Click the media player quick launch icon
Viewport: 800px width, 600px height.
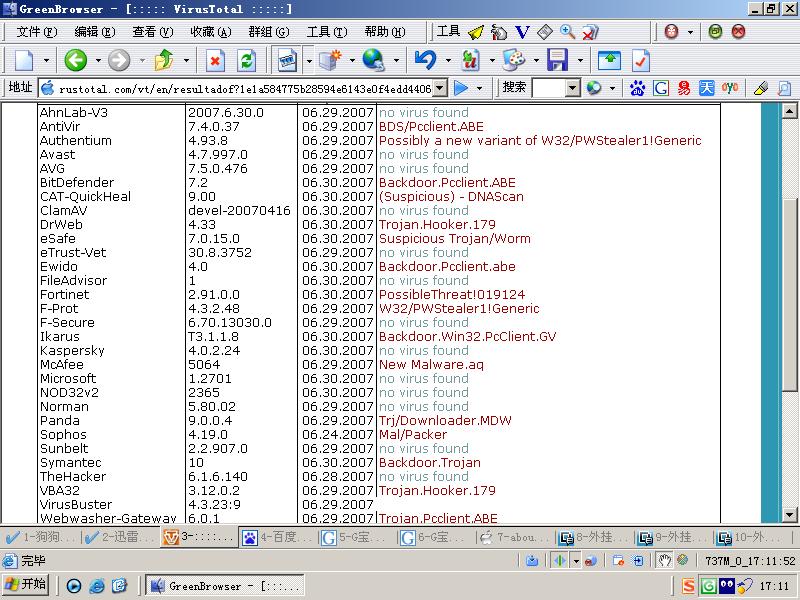[x=73, y=586]
